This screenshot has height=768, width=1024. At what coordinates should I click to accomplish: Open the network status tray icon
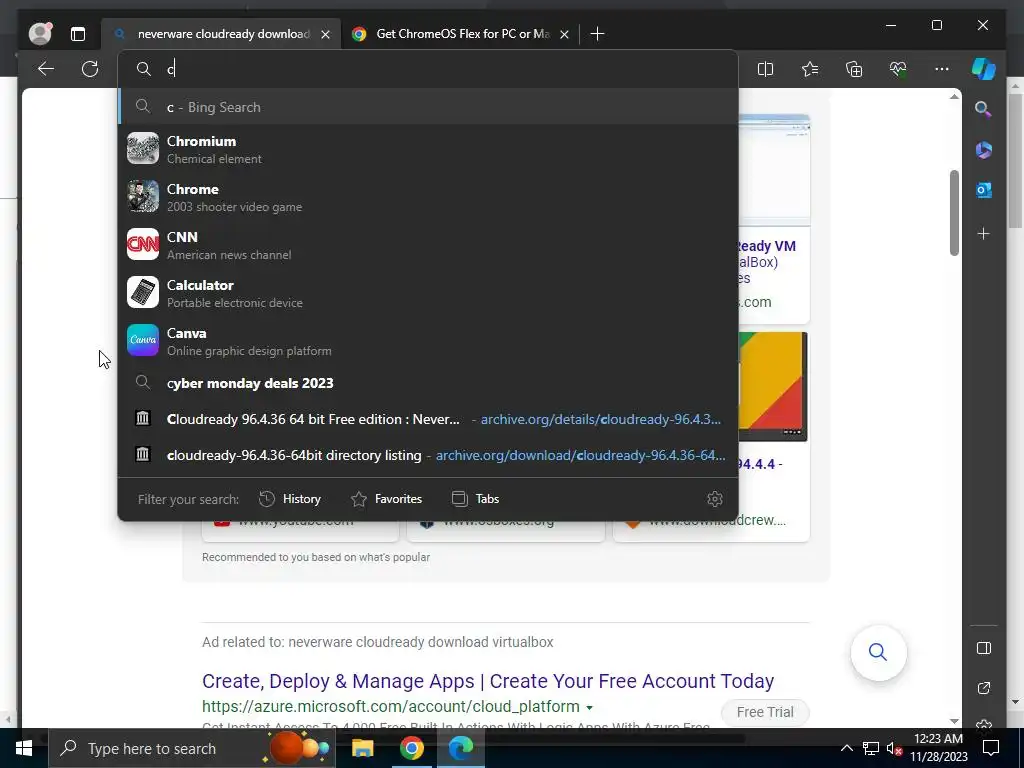[x=871, y=748]
